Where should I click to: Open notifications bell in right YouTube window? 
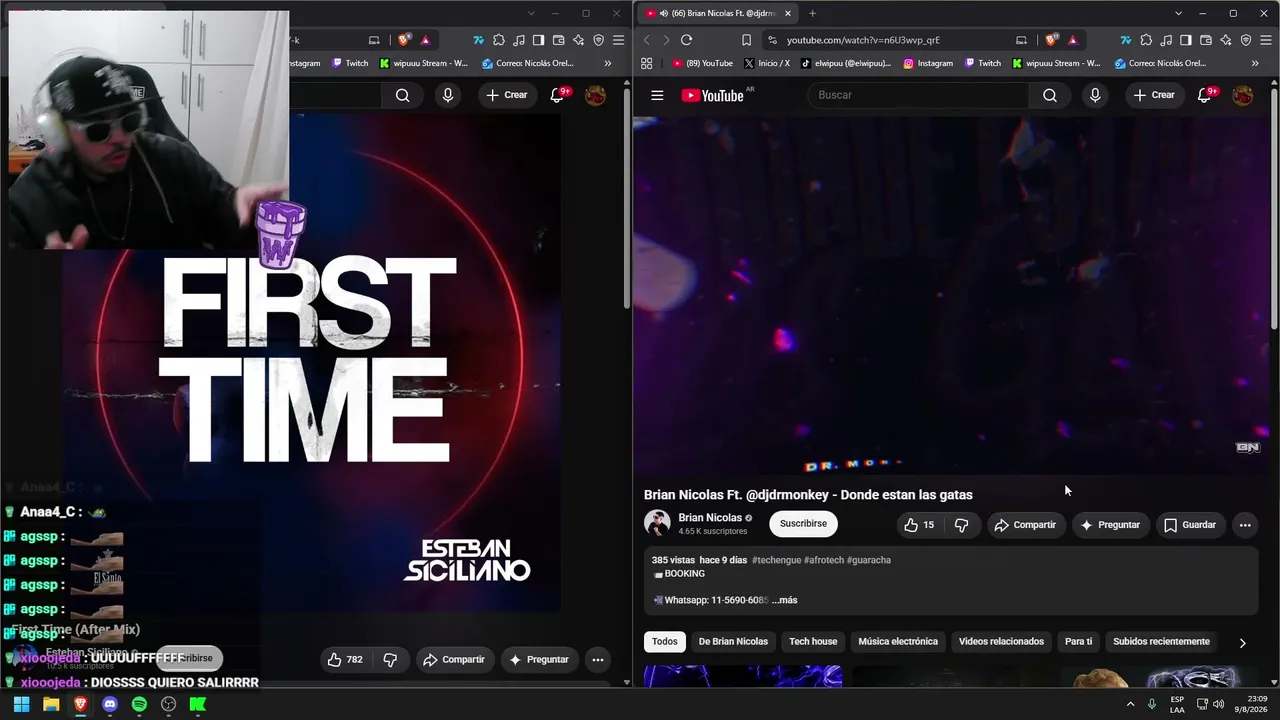coord(1206,95)
